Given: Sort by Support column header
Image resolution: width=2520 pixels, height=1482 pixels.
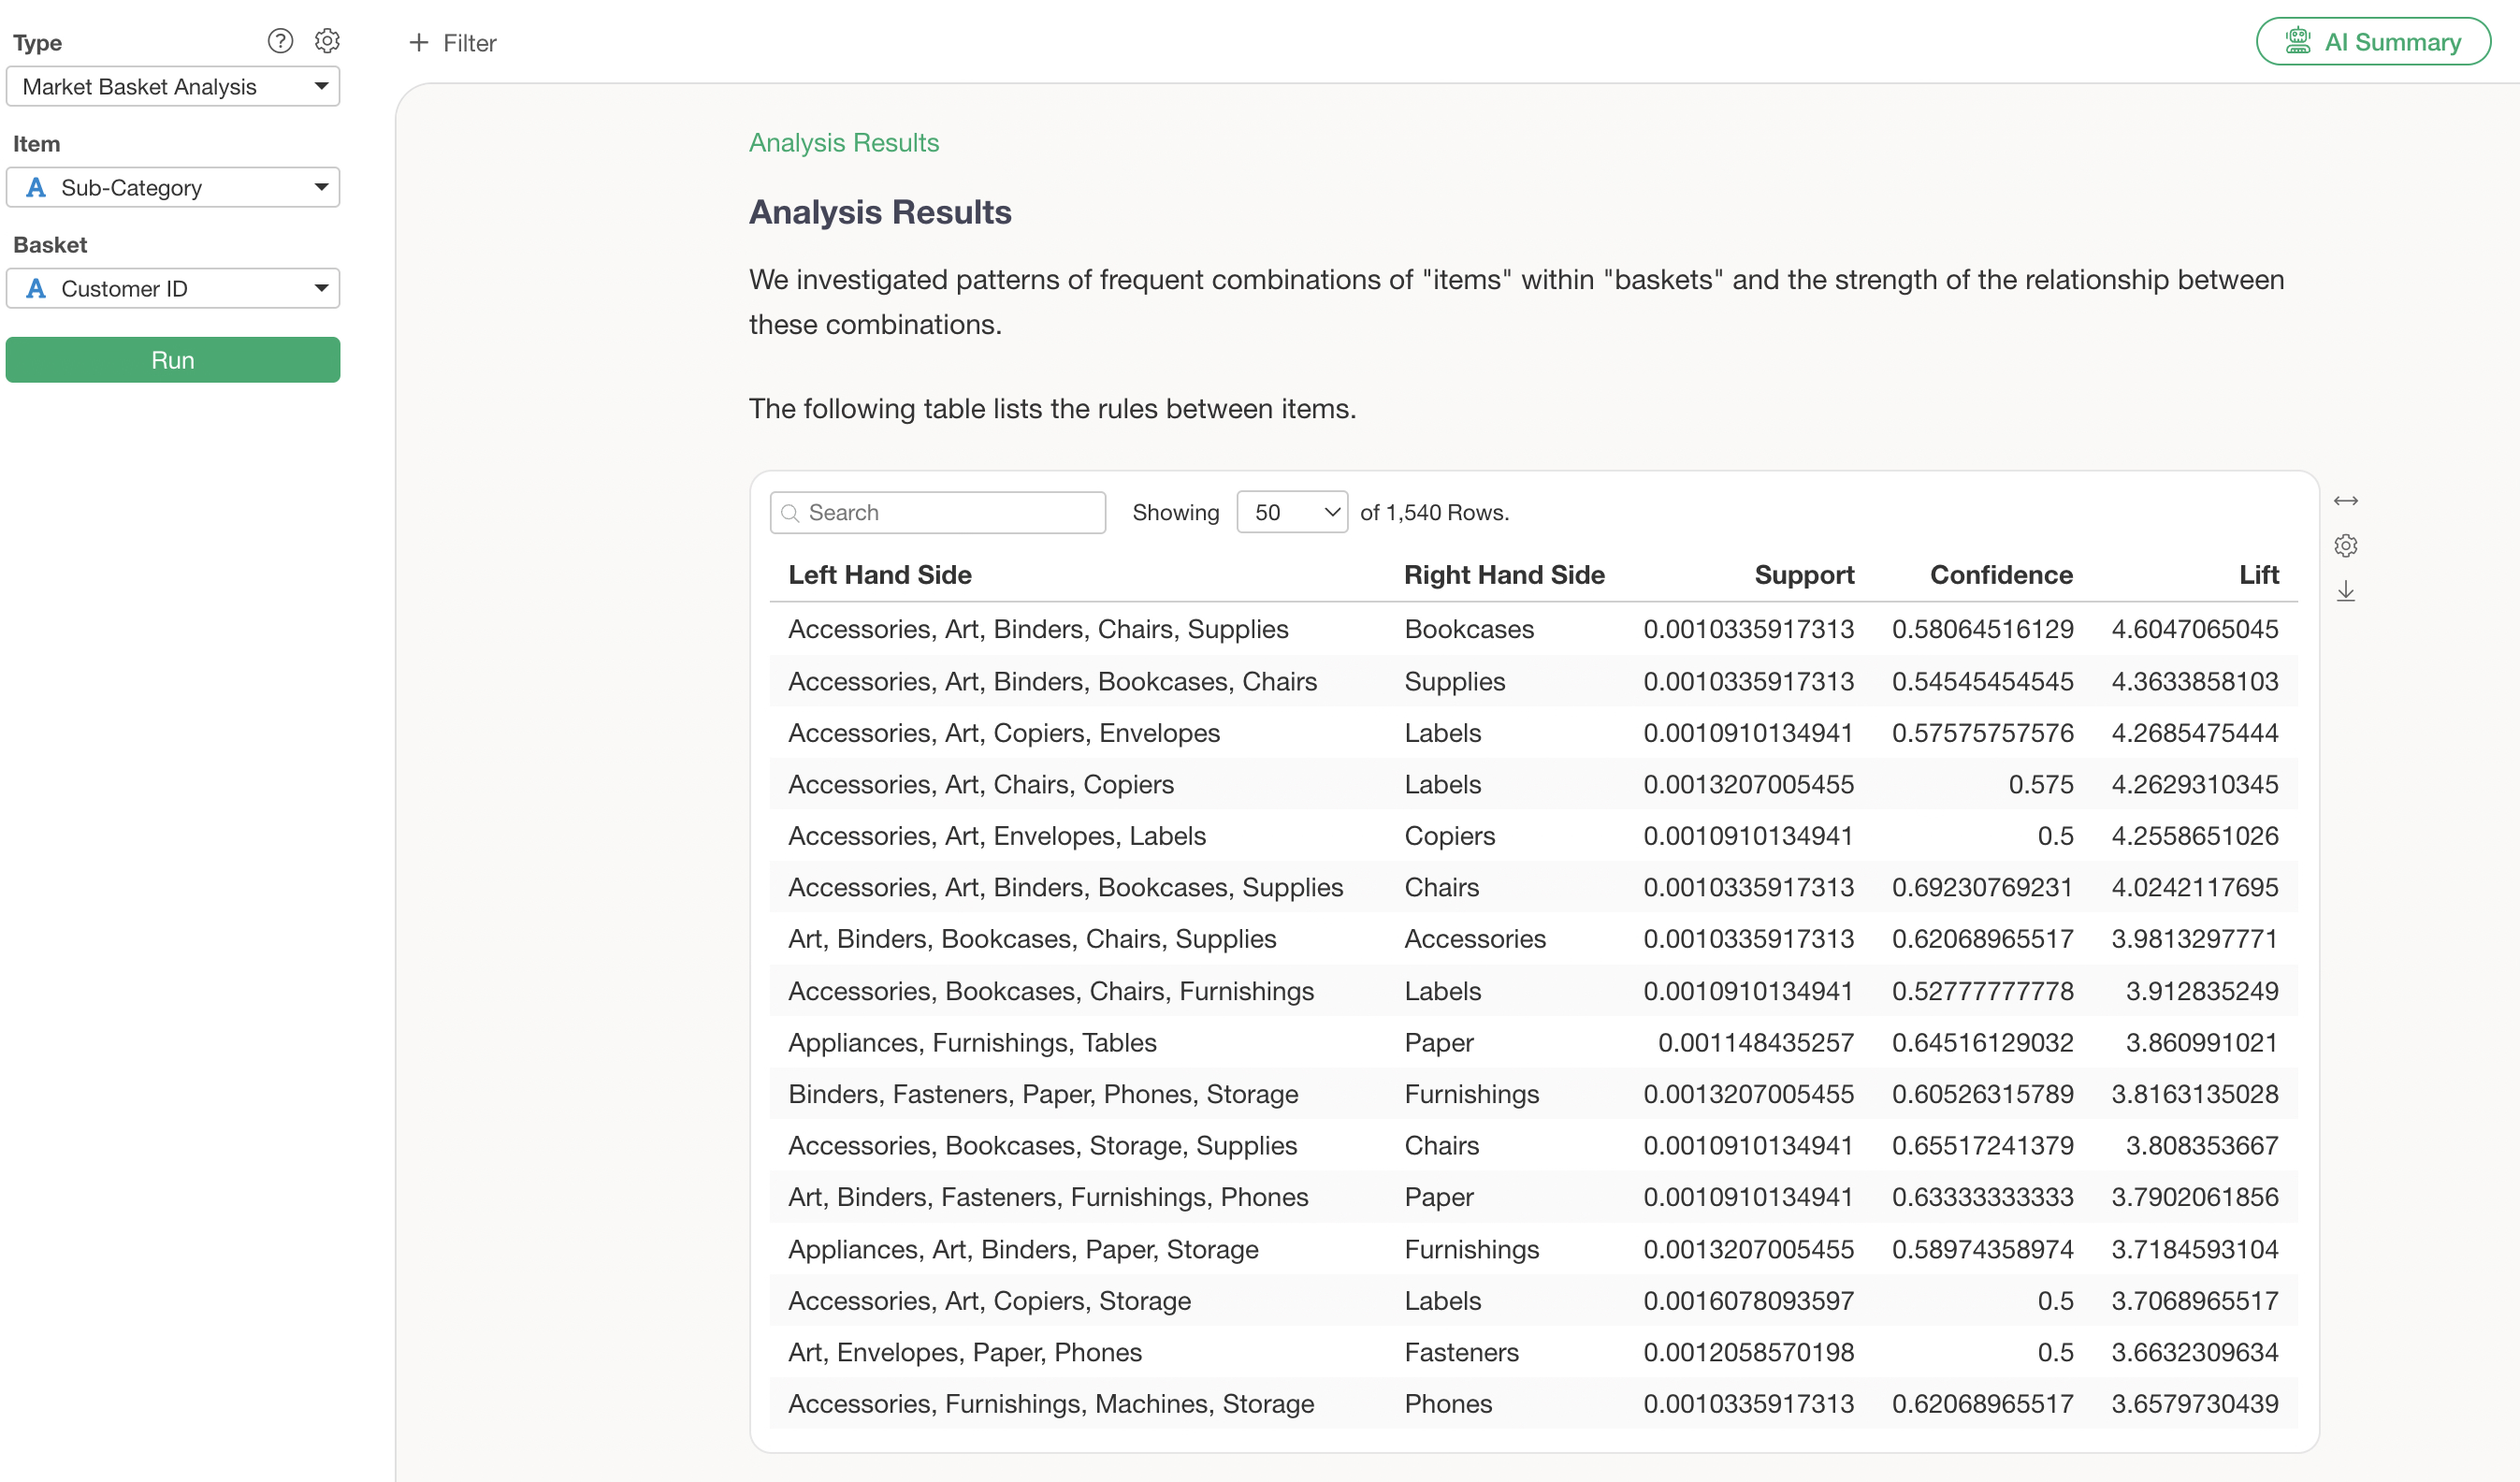Looking at the screenshot, I should pyautogui.click(x=1803, y=575).
